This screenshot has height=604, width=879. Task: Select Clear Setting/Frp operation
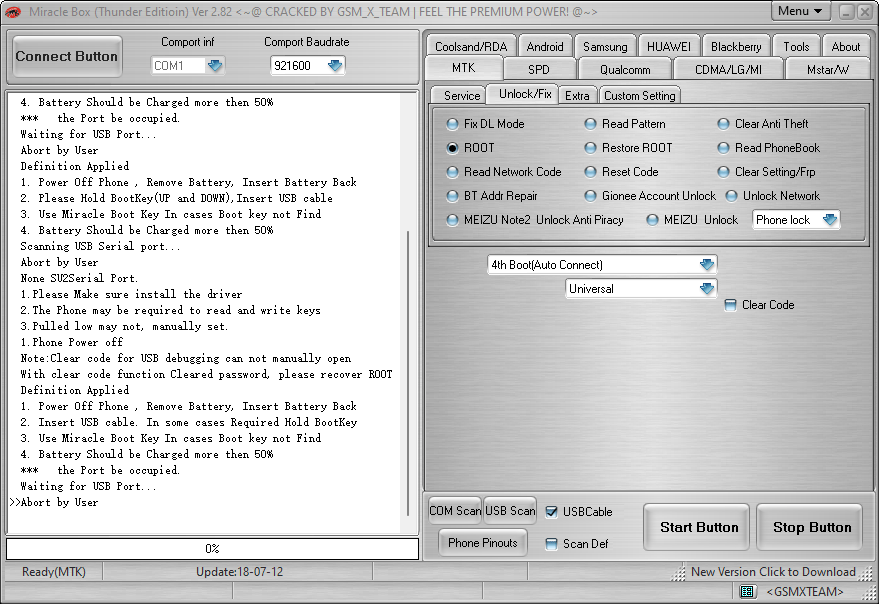pyautogui.click(x=722, y=171)
